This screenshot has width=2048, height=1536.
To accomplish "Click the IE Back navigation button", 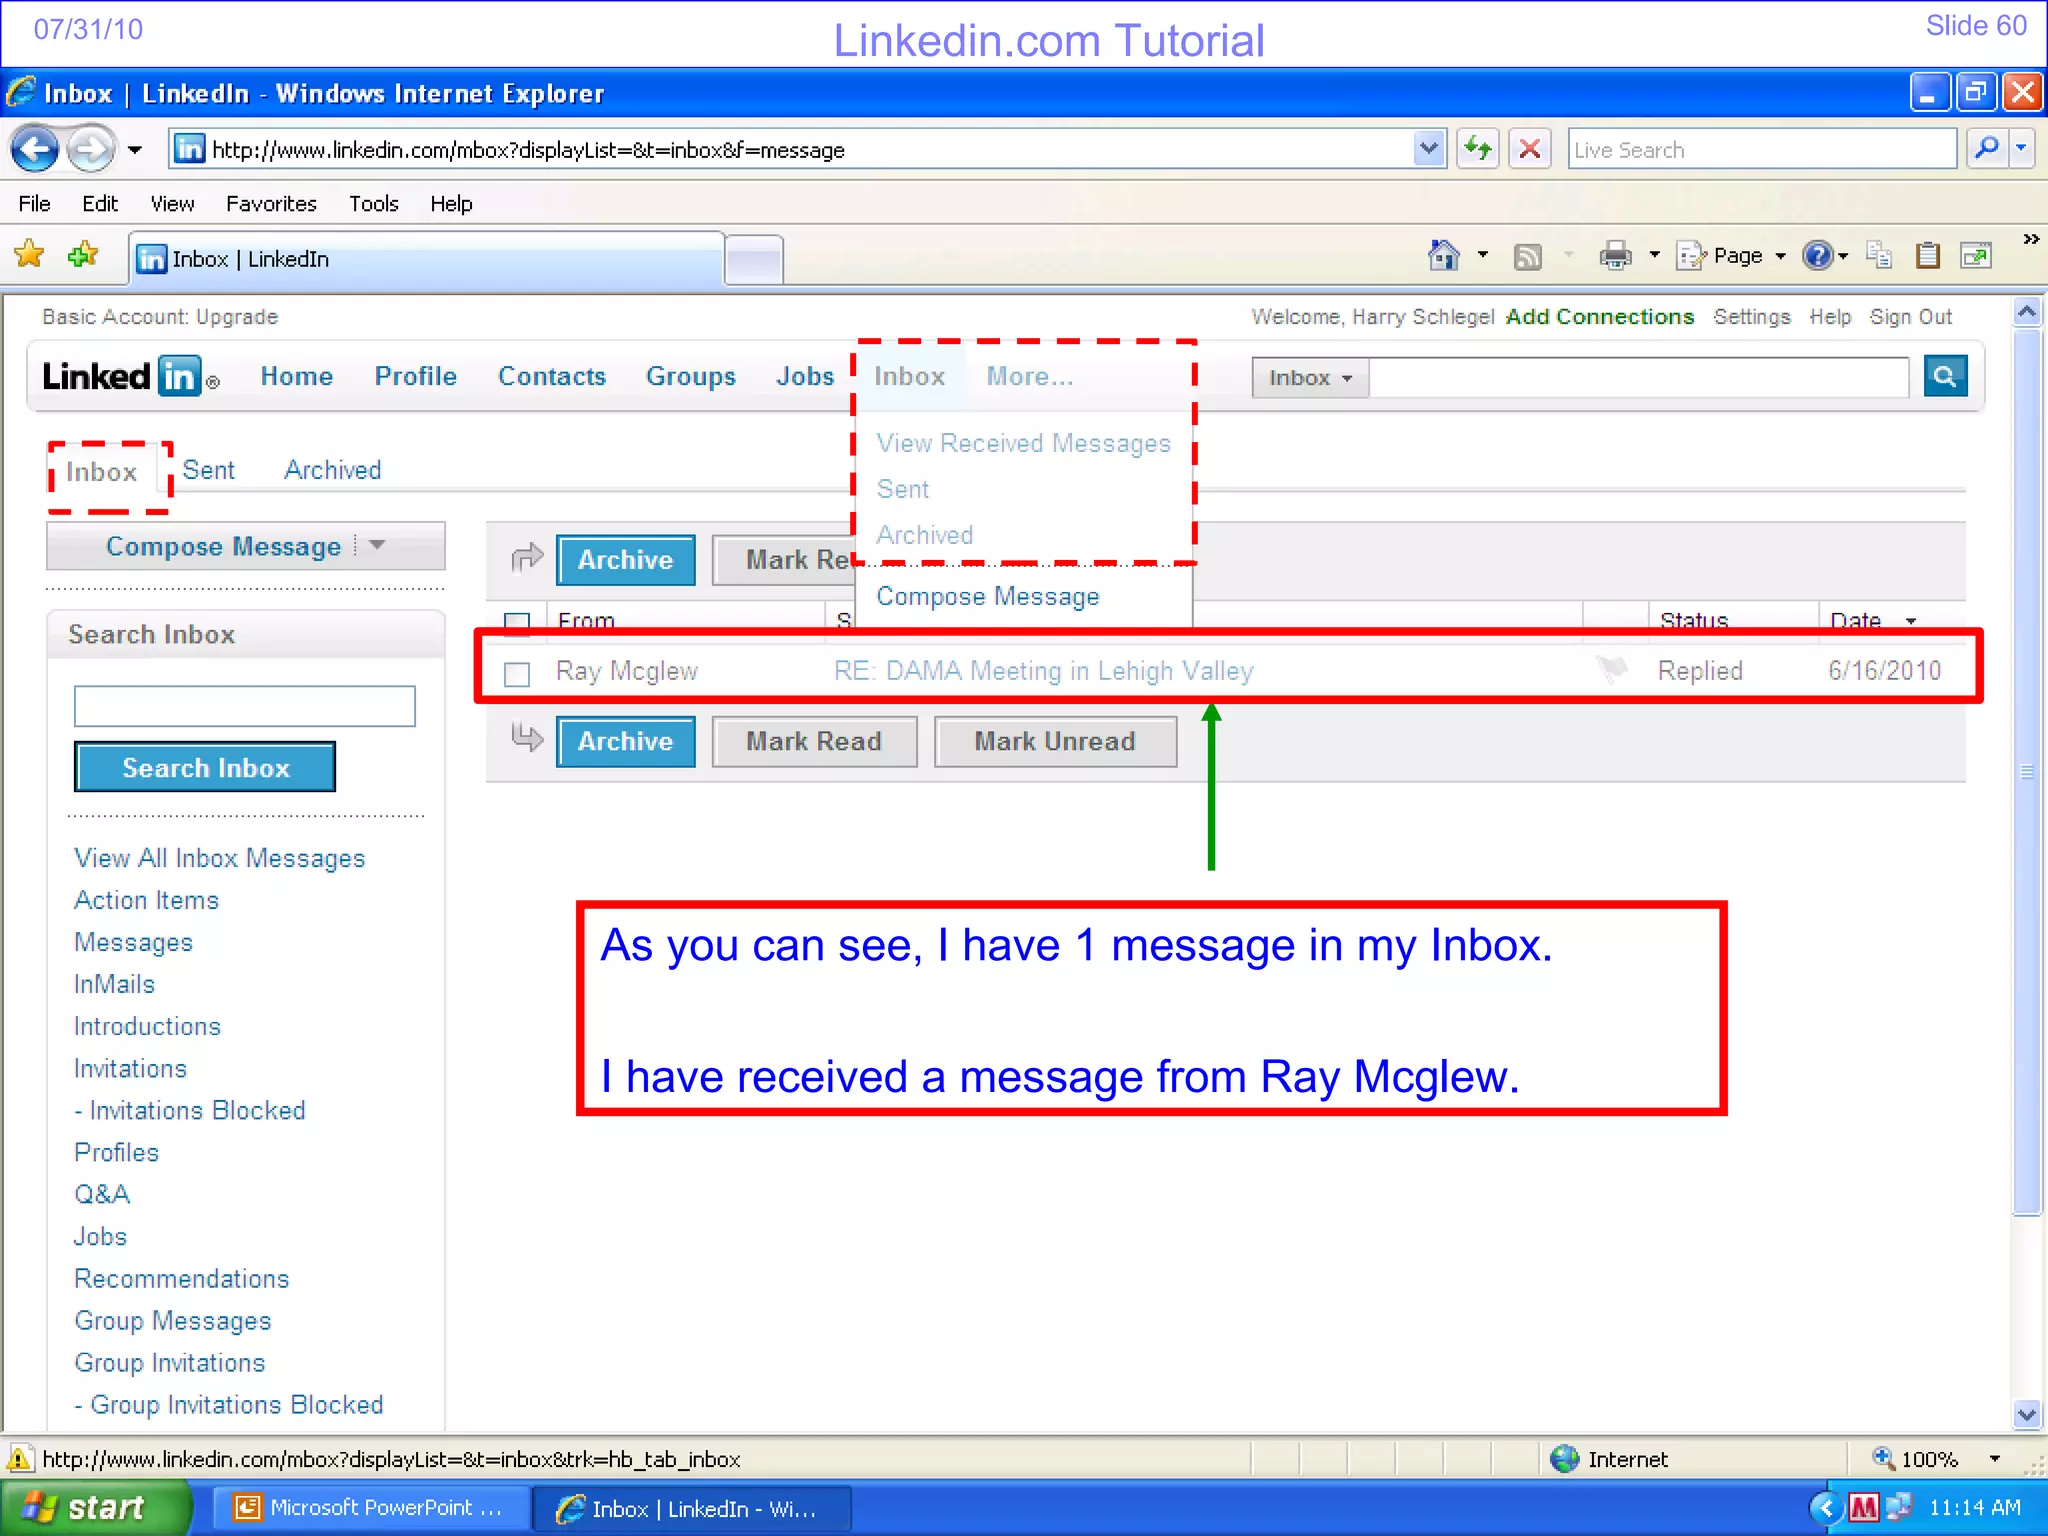I will coord(35,150).
